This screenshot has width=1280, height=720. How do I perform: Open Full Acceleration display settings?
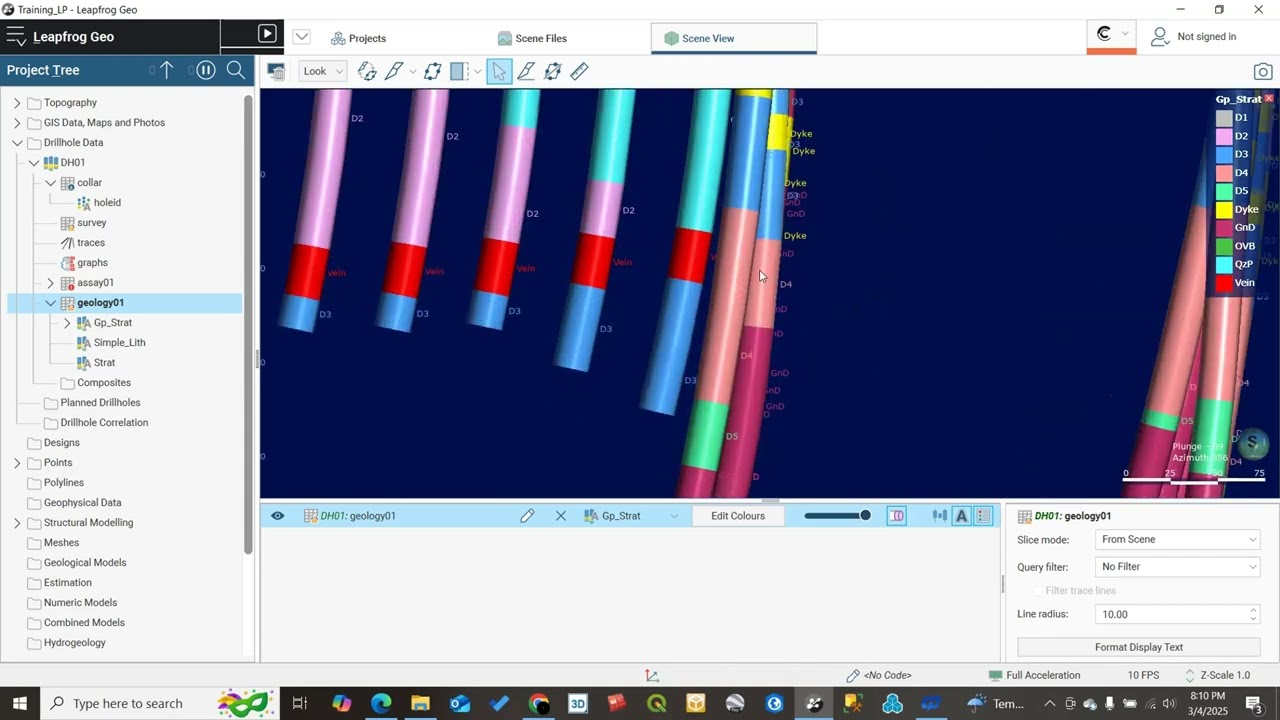[1034, 676]
